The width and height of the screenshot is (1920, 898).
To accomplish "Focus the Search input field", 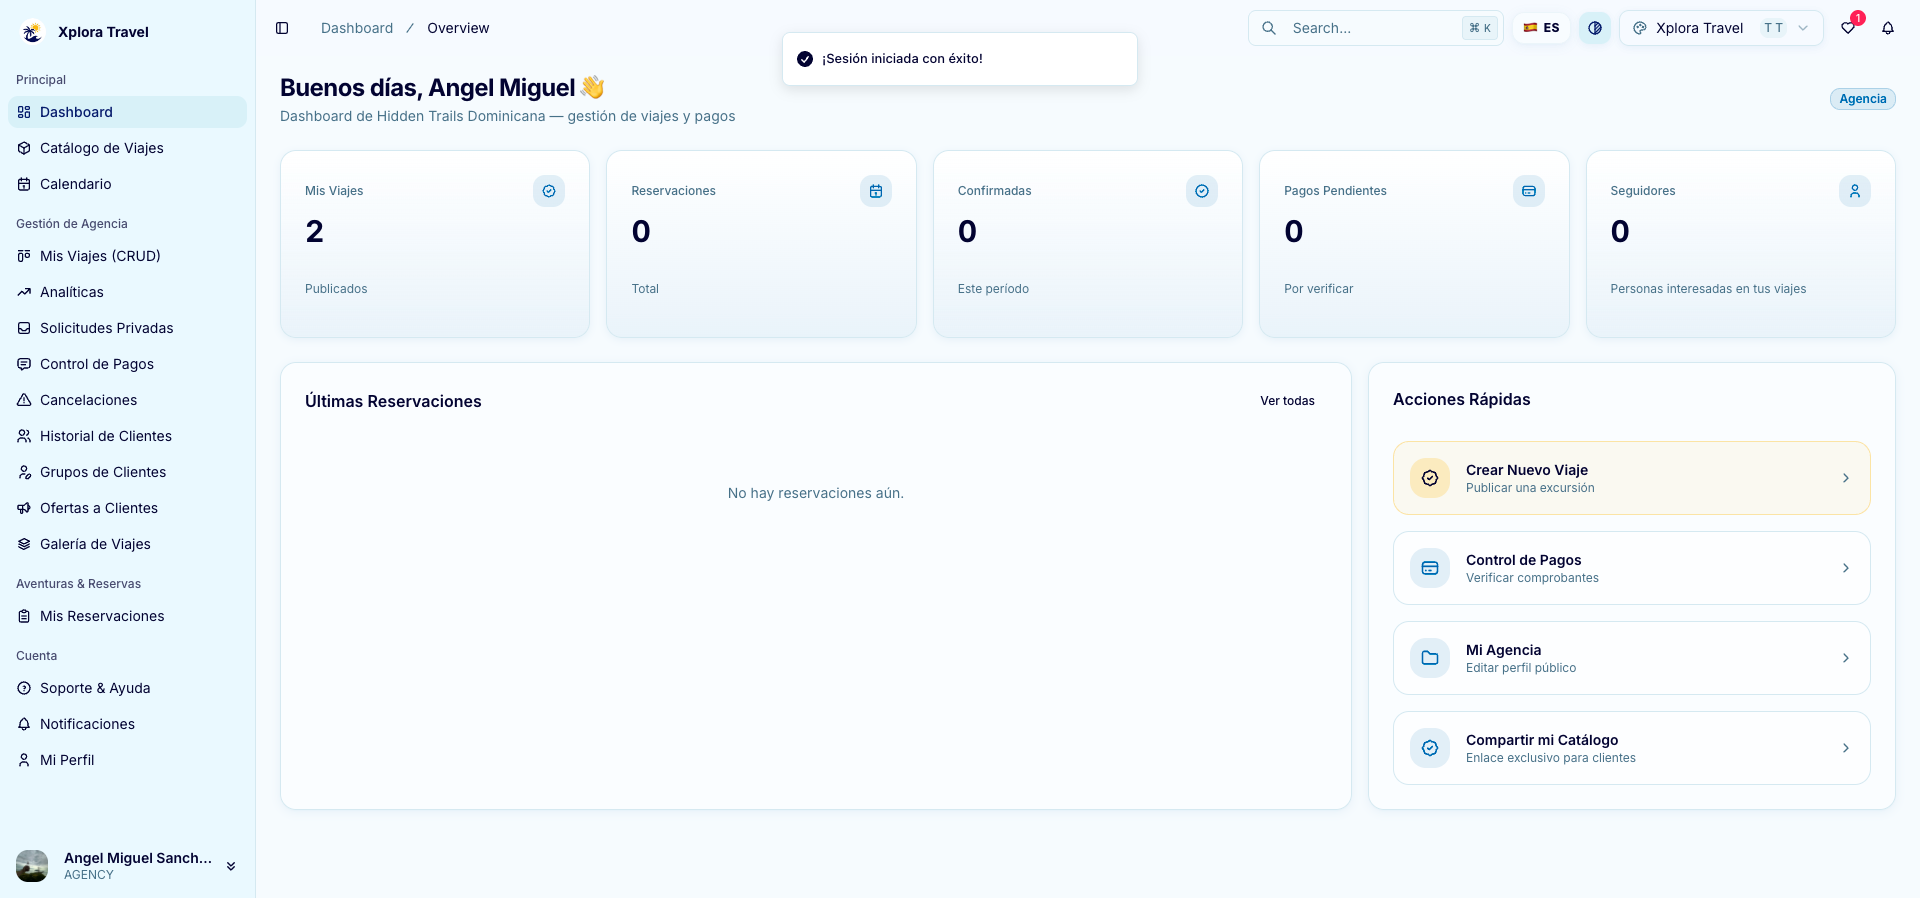I will click(x=1376, y=28).
